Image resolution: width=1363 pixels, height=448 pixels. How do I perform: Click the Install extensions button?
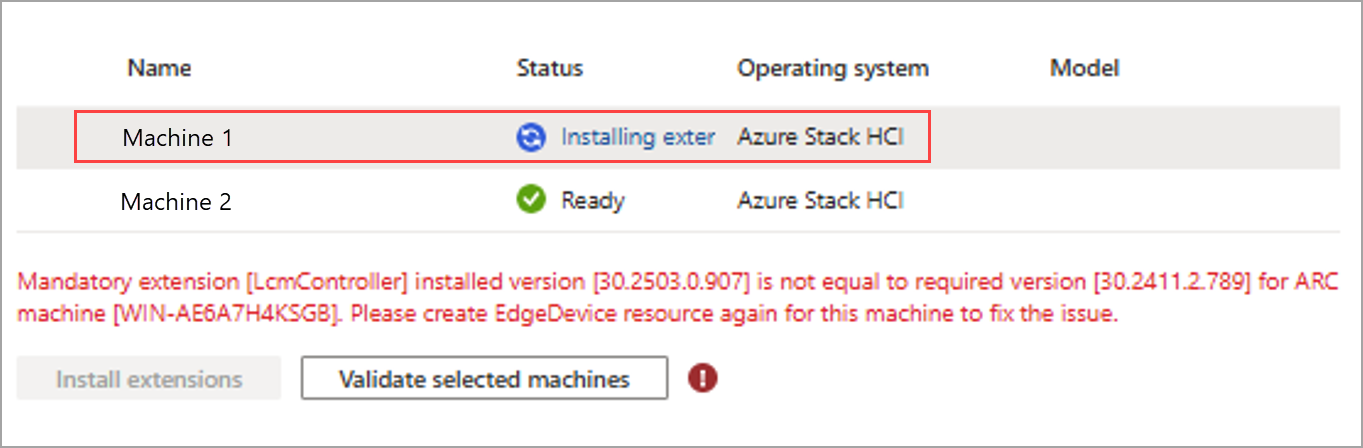(149, 380)
